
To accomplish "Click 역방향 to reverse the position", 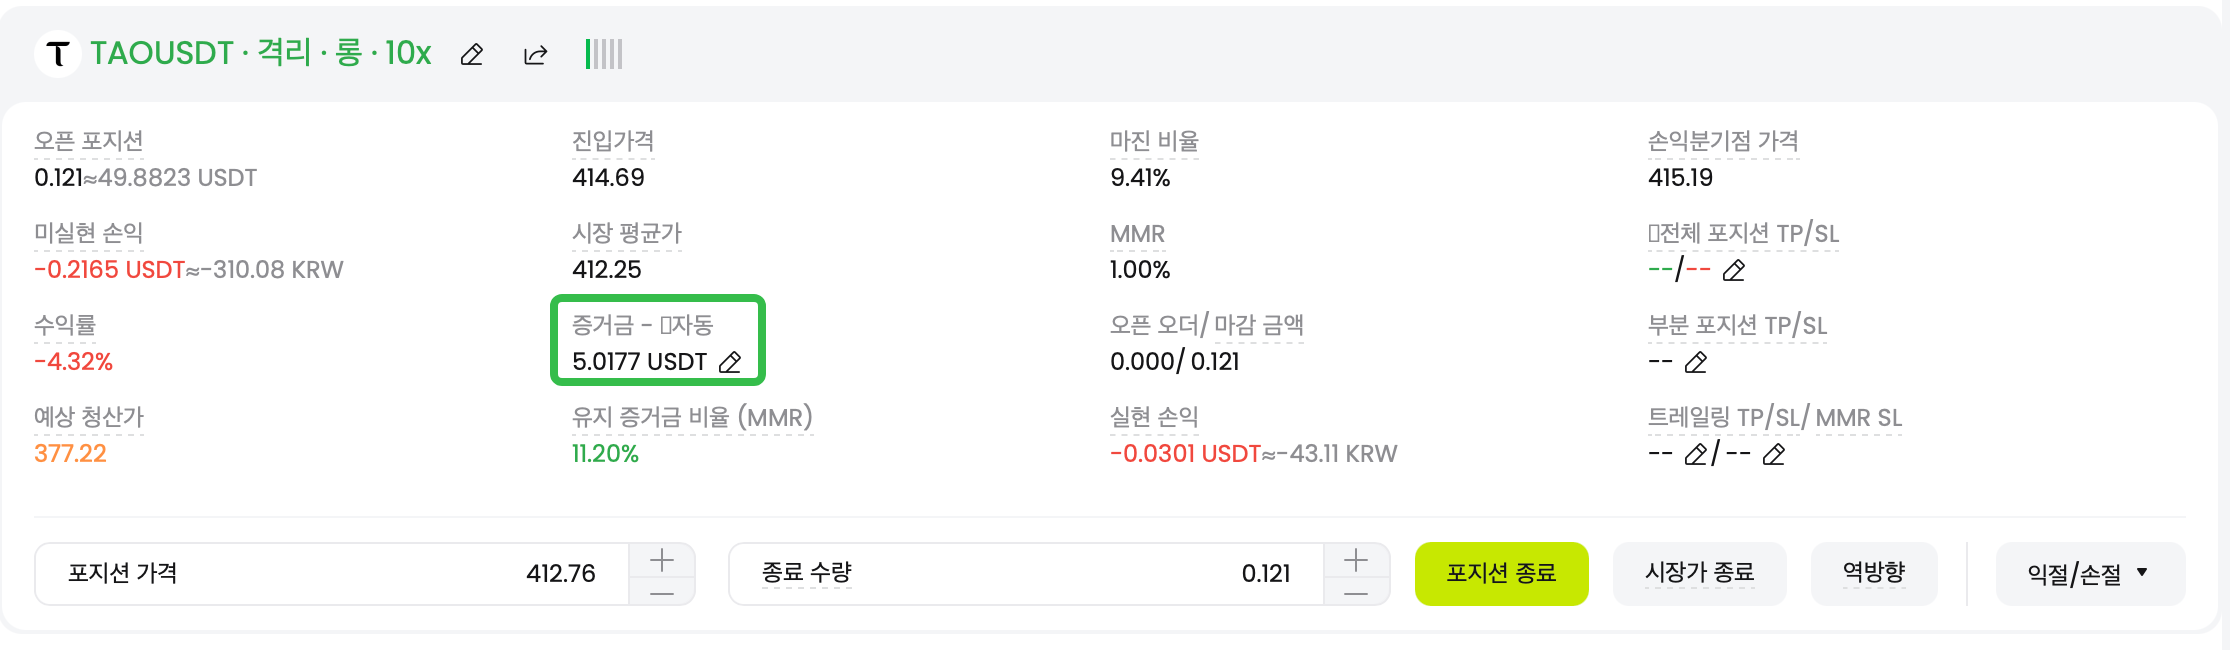I will (x=1874, y=573).
